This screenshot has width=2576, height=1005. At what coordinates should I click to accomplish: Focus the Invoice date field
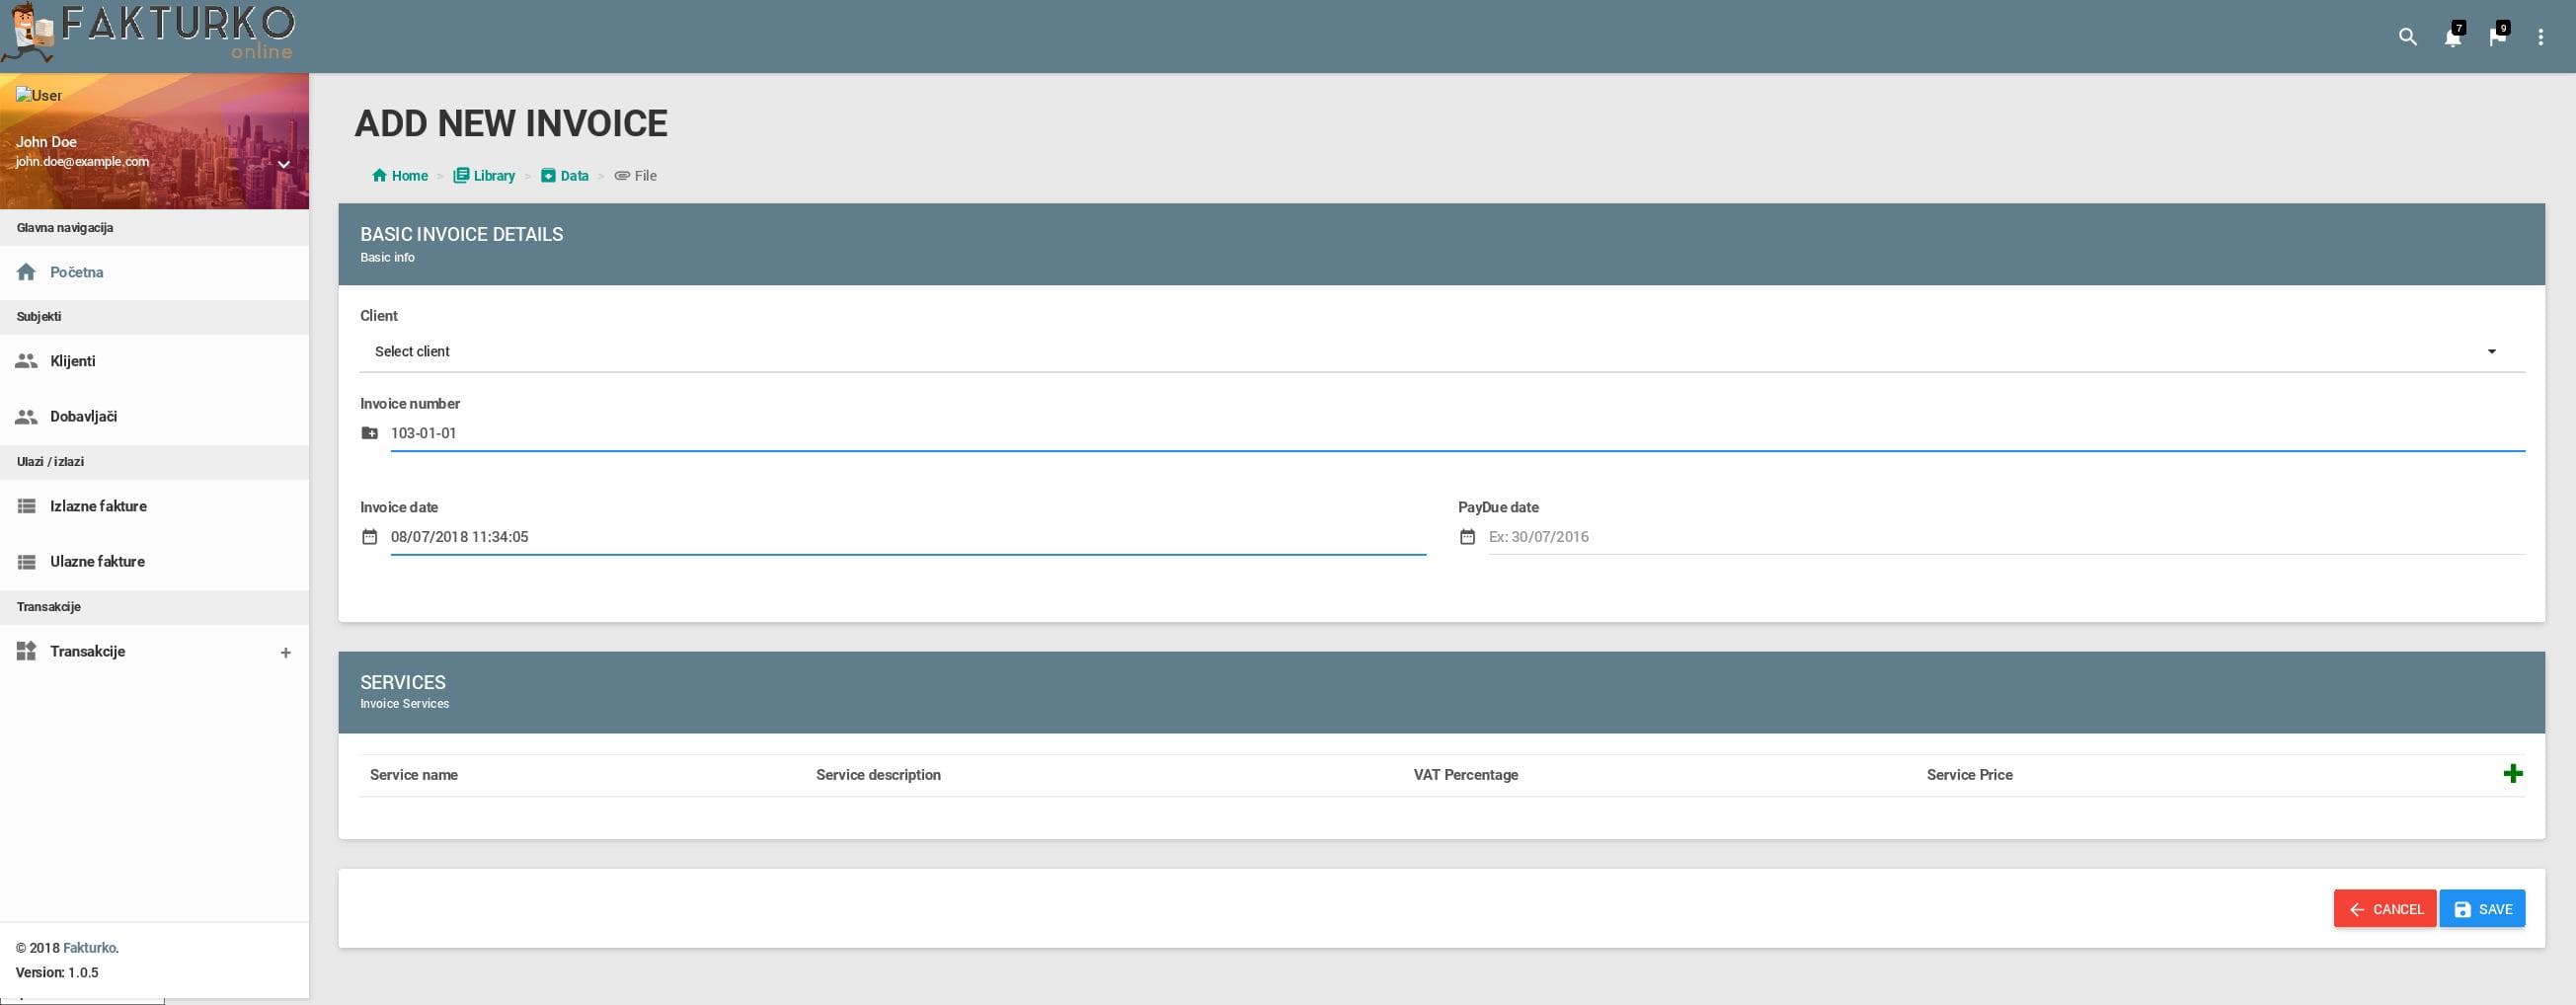[x=908, y=537]
